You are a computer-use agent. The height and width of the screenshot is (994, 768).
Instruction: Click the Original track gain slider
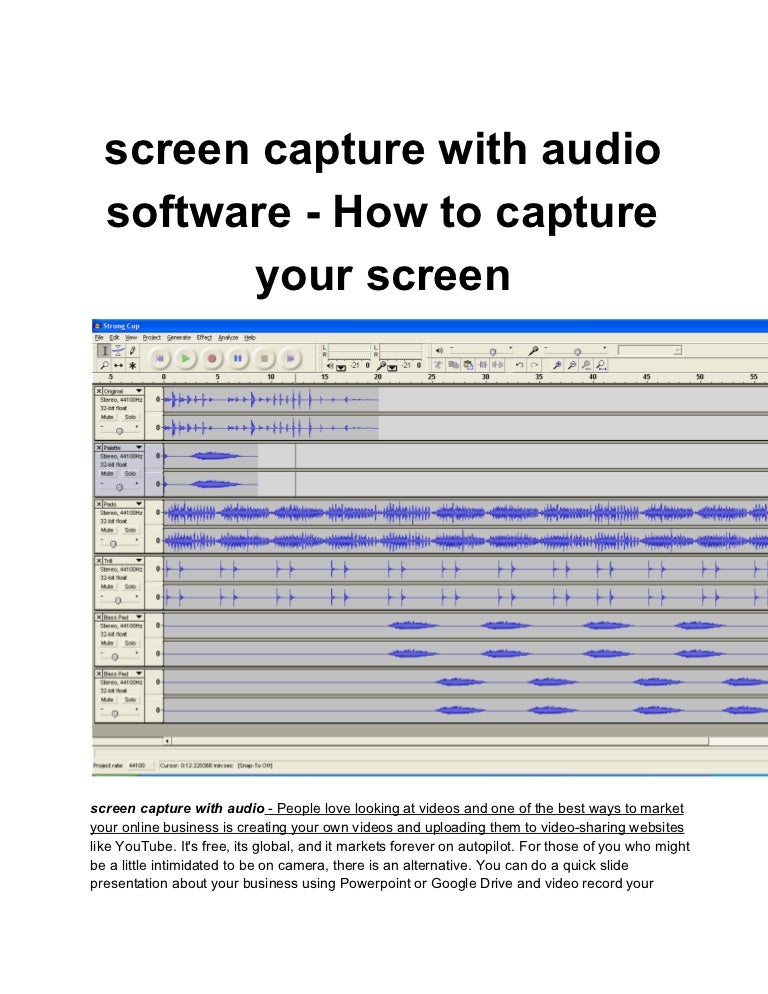(x=119, y=430)
